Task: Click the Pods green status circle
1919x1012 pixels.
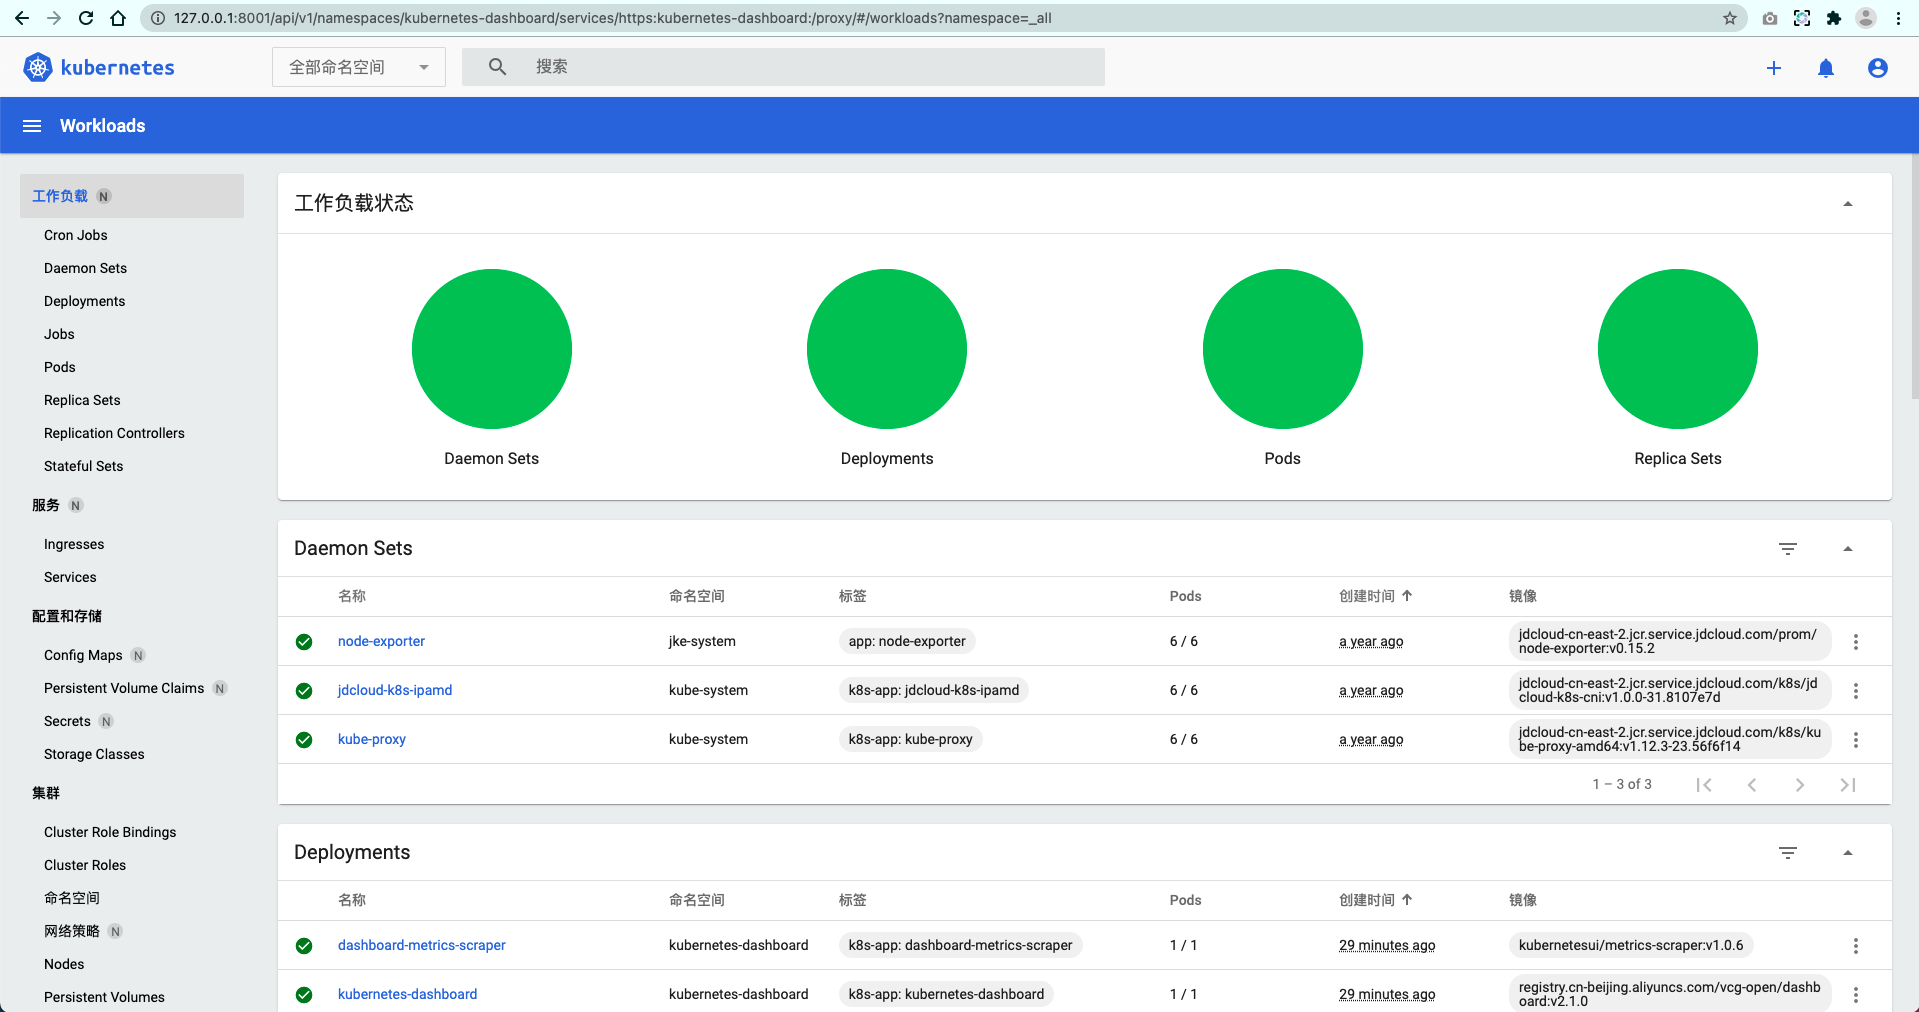Action: click(1283, 349)
